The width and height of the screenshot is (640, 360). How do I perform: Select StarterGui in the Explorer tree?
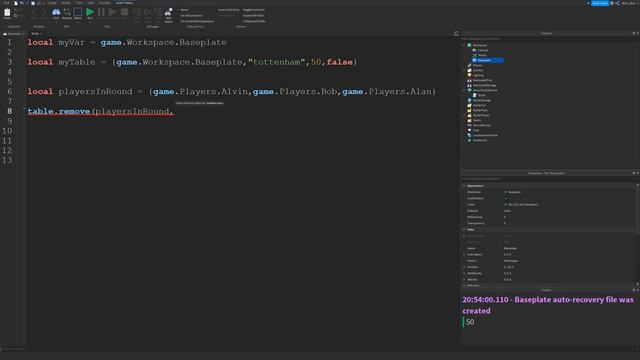(479, 105)
